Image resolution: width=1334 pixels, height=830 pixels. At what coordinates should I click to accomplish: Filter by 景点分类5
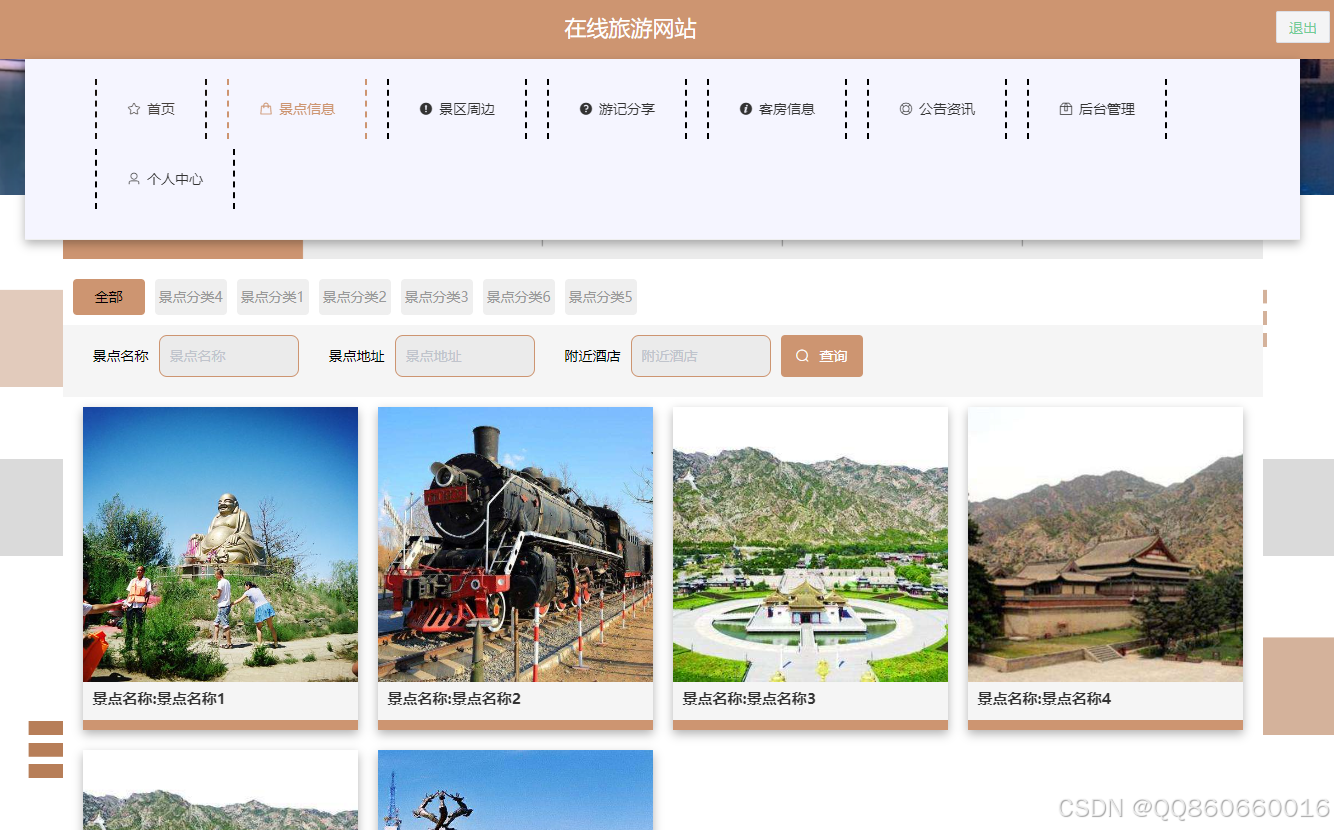point(601,297)
